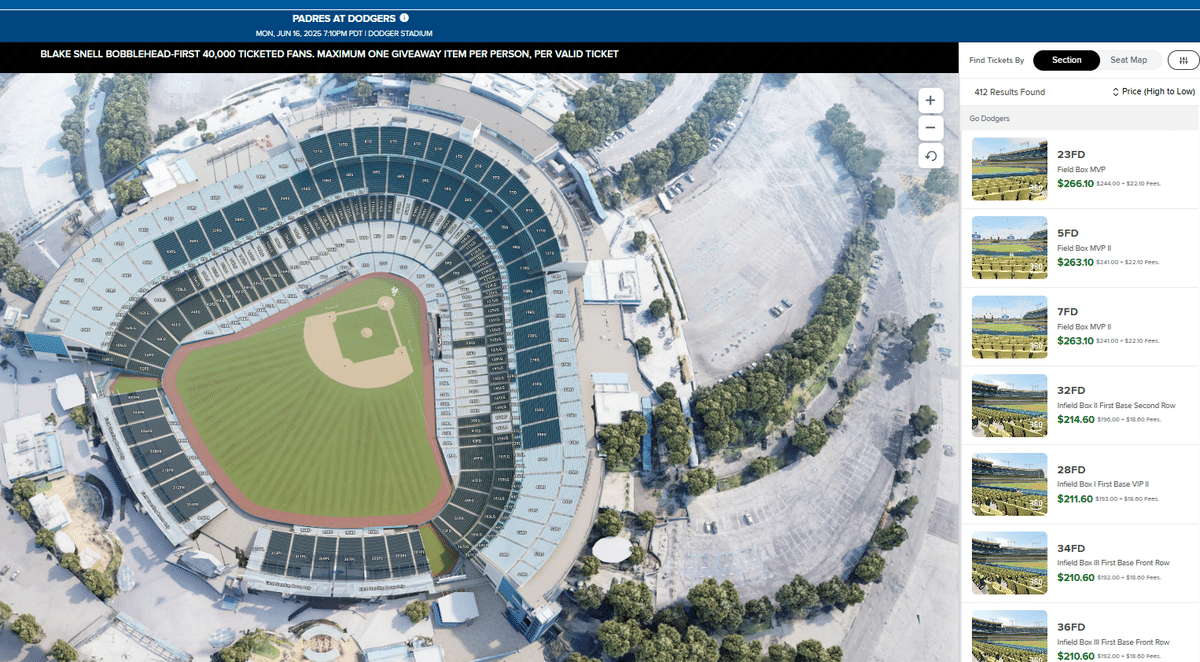Zoom out of the stadium map
The image size is (1200, 662).
(x=930, y=128)
